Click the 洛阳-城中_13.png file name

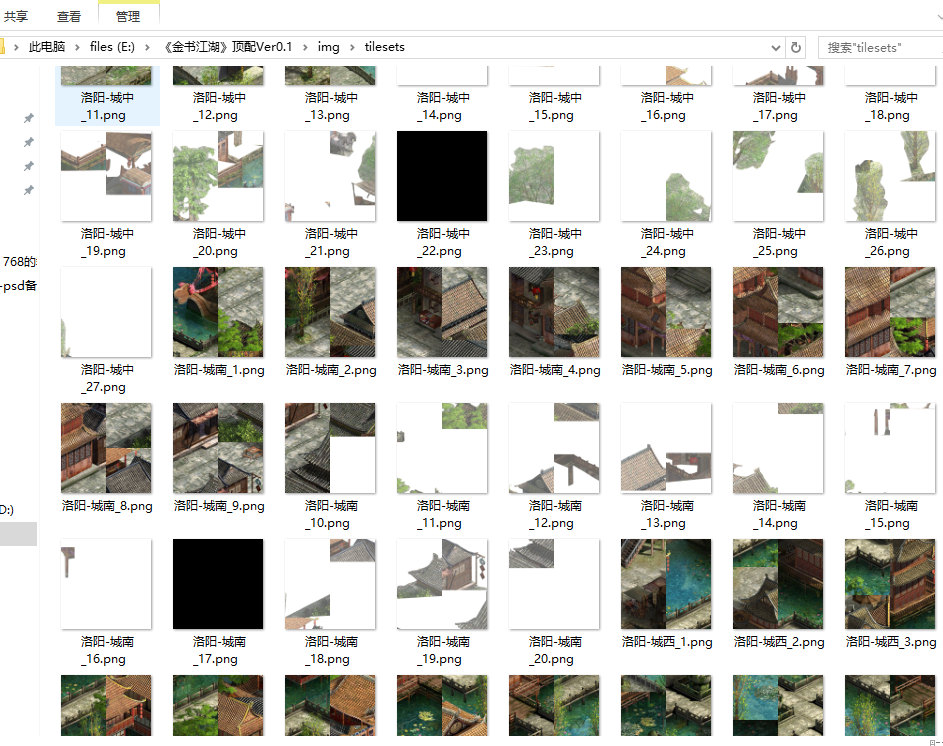click(331, 106)
